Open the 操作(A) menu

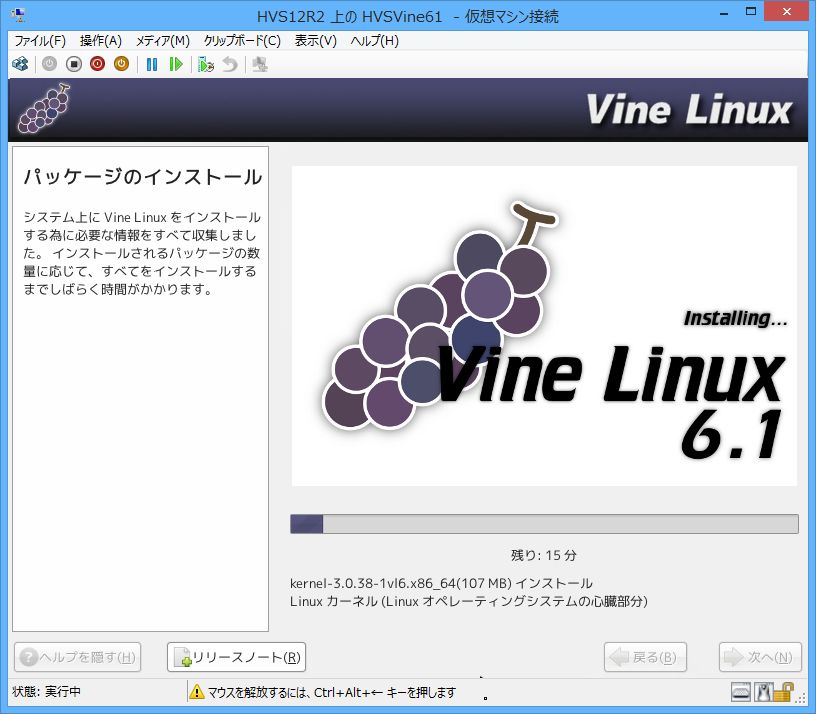[x=100, y=41]
